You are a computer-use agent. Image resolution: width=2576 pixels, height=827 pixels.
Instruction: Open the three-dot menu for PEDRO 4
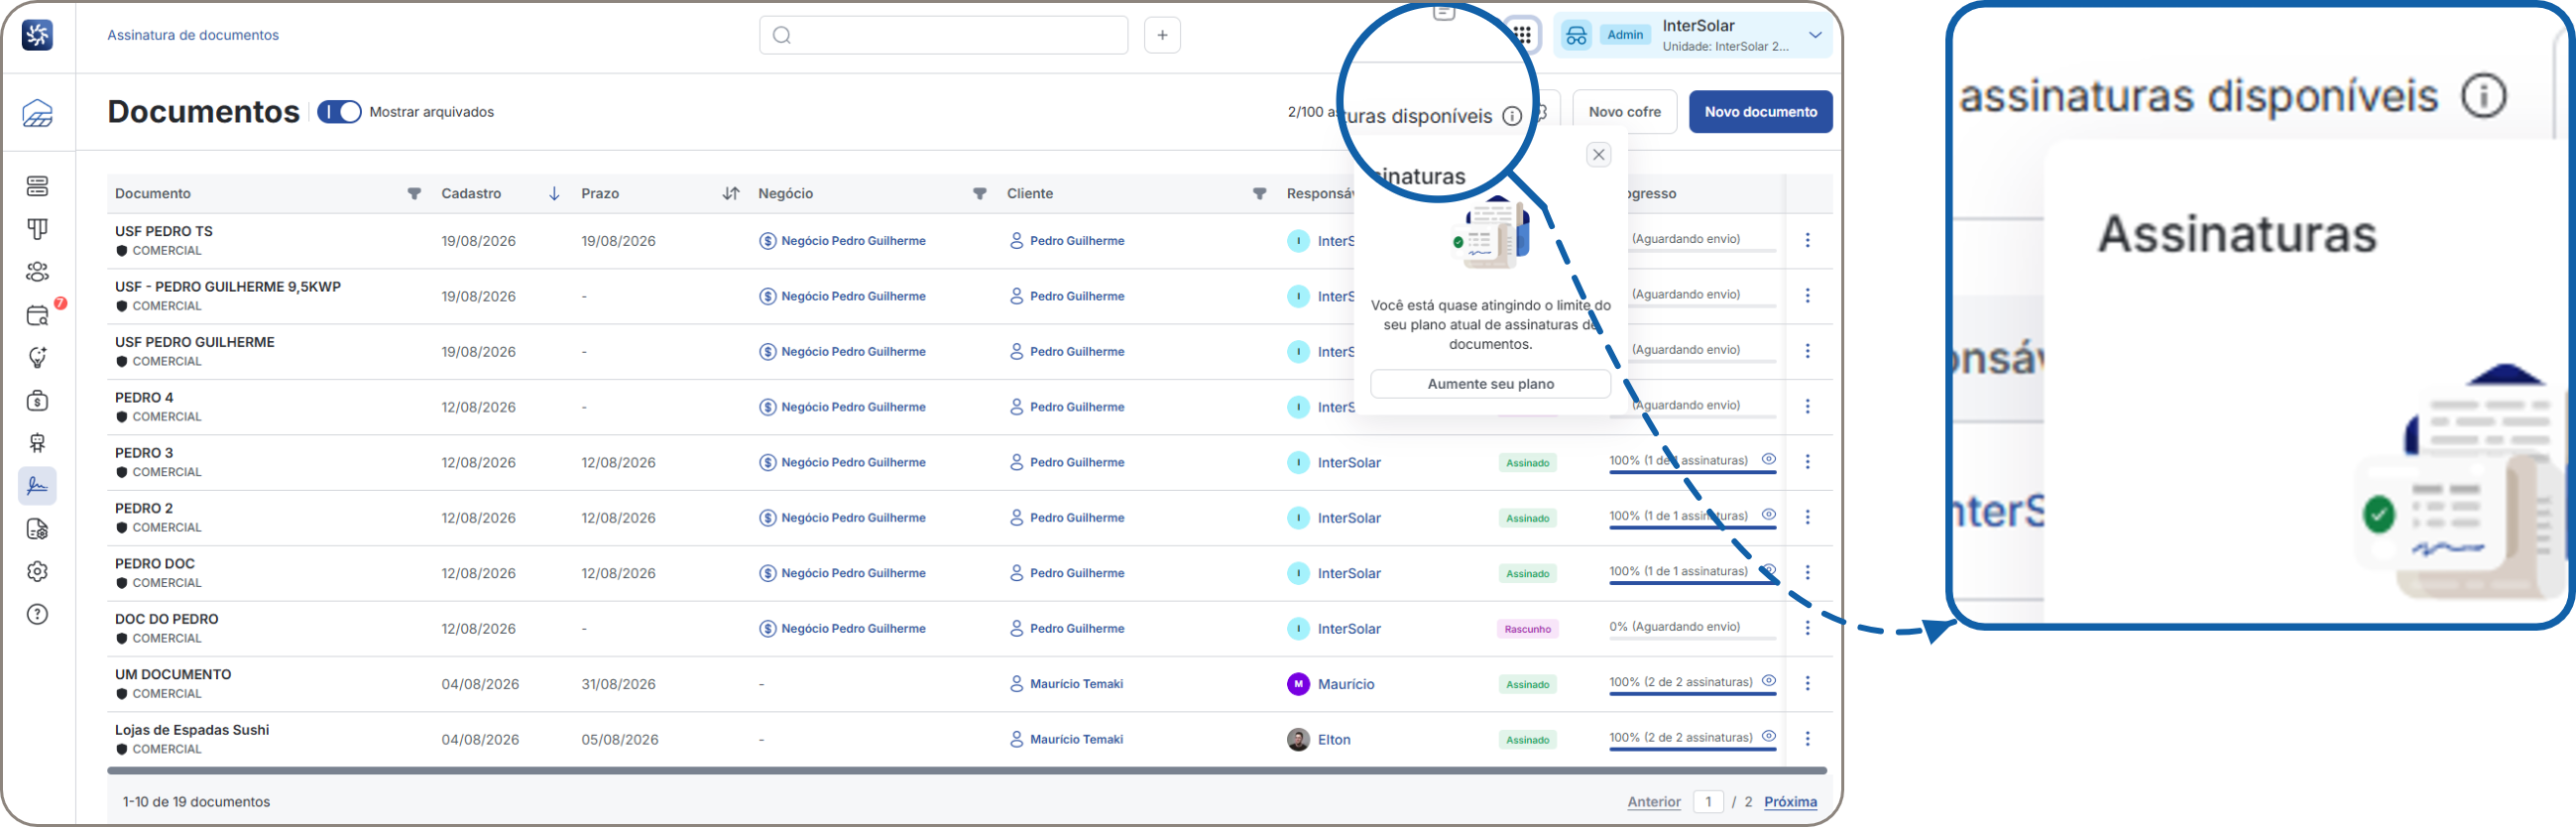coord(1807,406)
